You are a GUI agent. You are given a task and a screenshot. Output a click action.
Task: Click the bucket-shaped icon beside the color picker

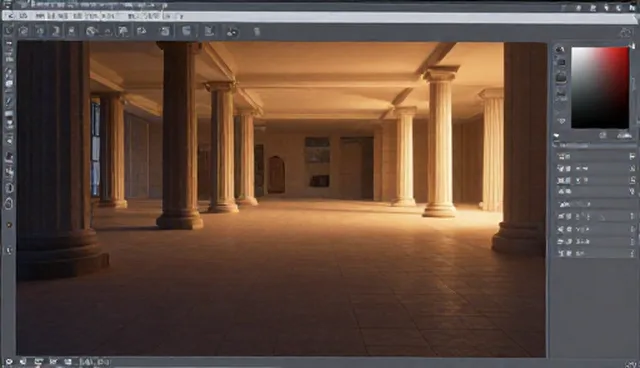tap(561, 77)
